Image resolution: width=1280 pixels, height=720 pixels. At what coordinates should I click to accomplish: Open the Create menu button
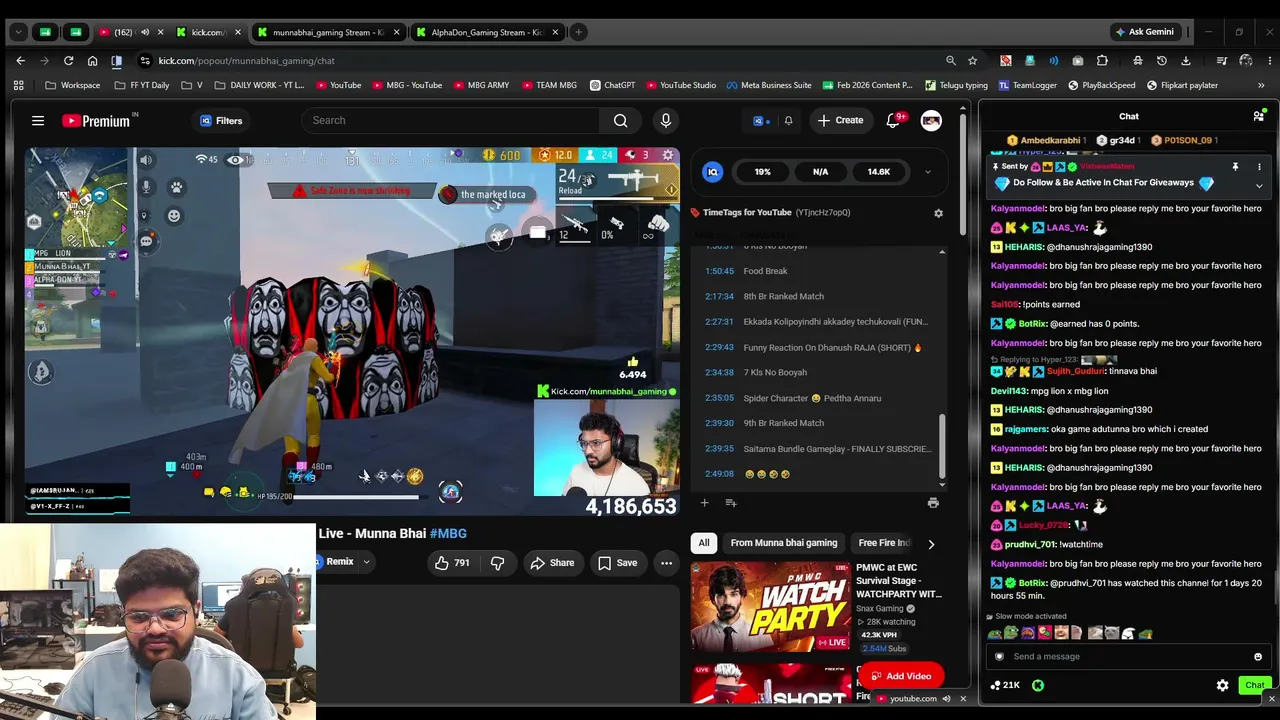(x=840, y=121)
